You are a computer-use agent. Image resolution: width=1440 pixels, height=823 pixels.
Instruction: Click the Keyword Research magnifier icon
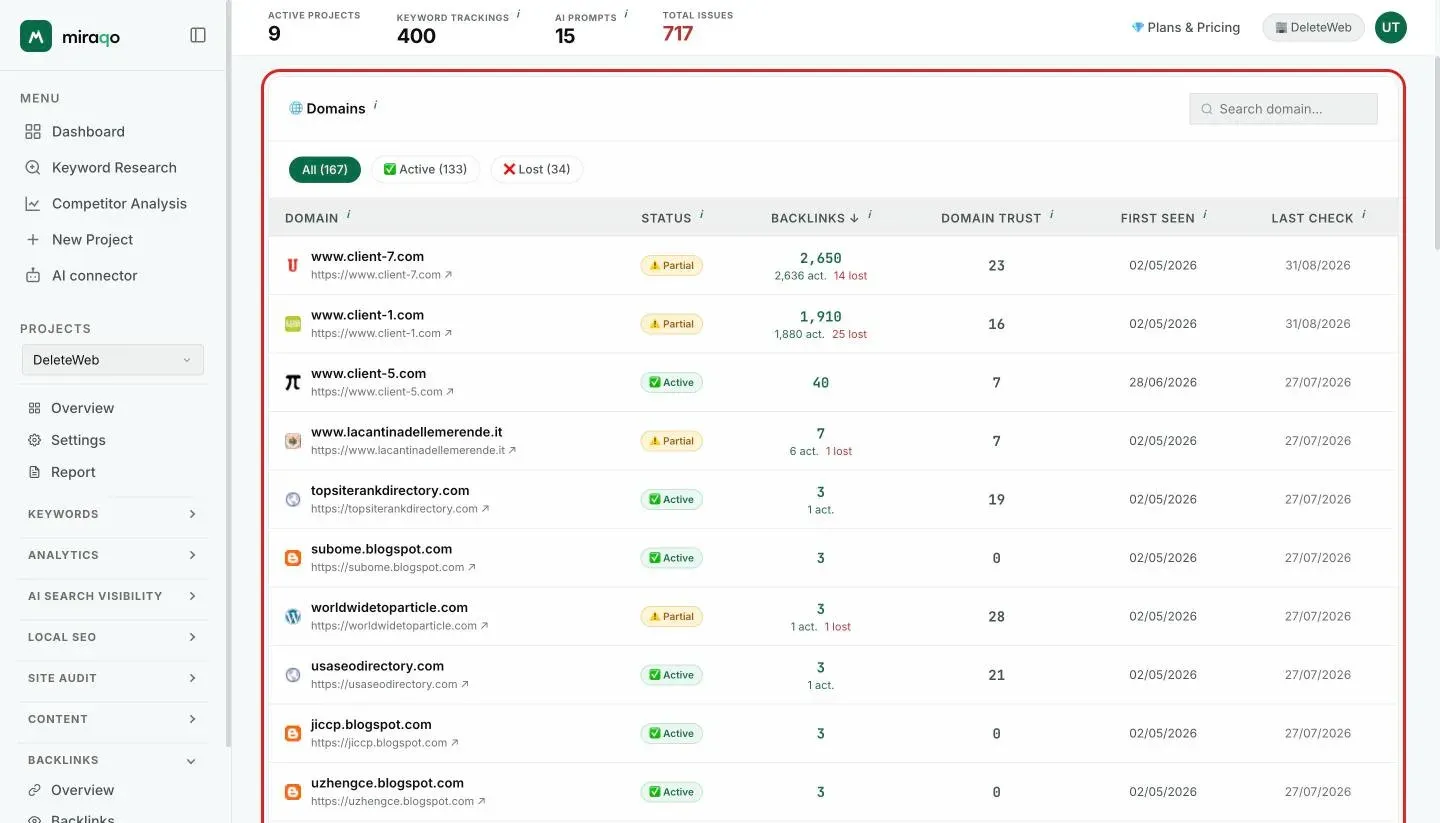[x=33, y=167]
